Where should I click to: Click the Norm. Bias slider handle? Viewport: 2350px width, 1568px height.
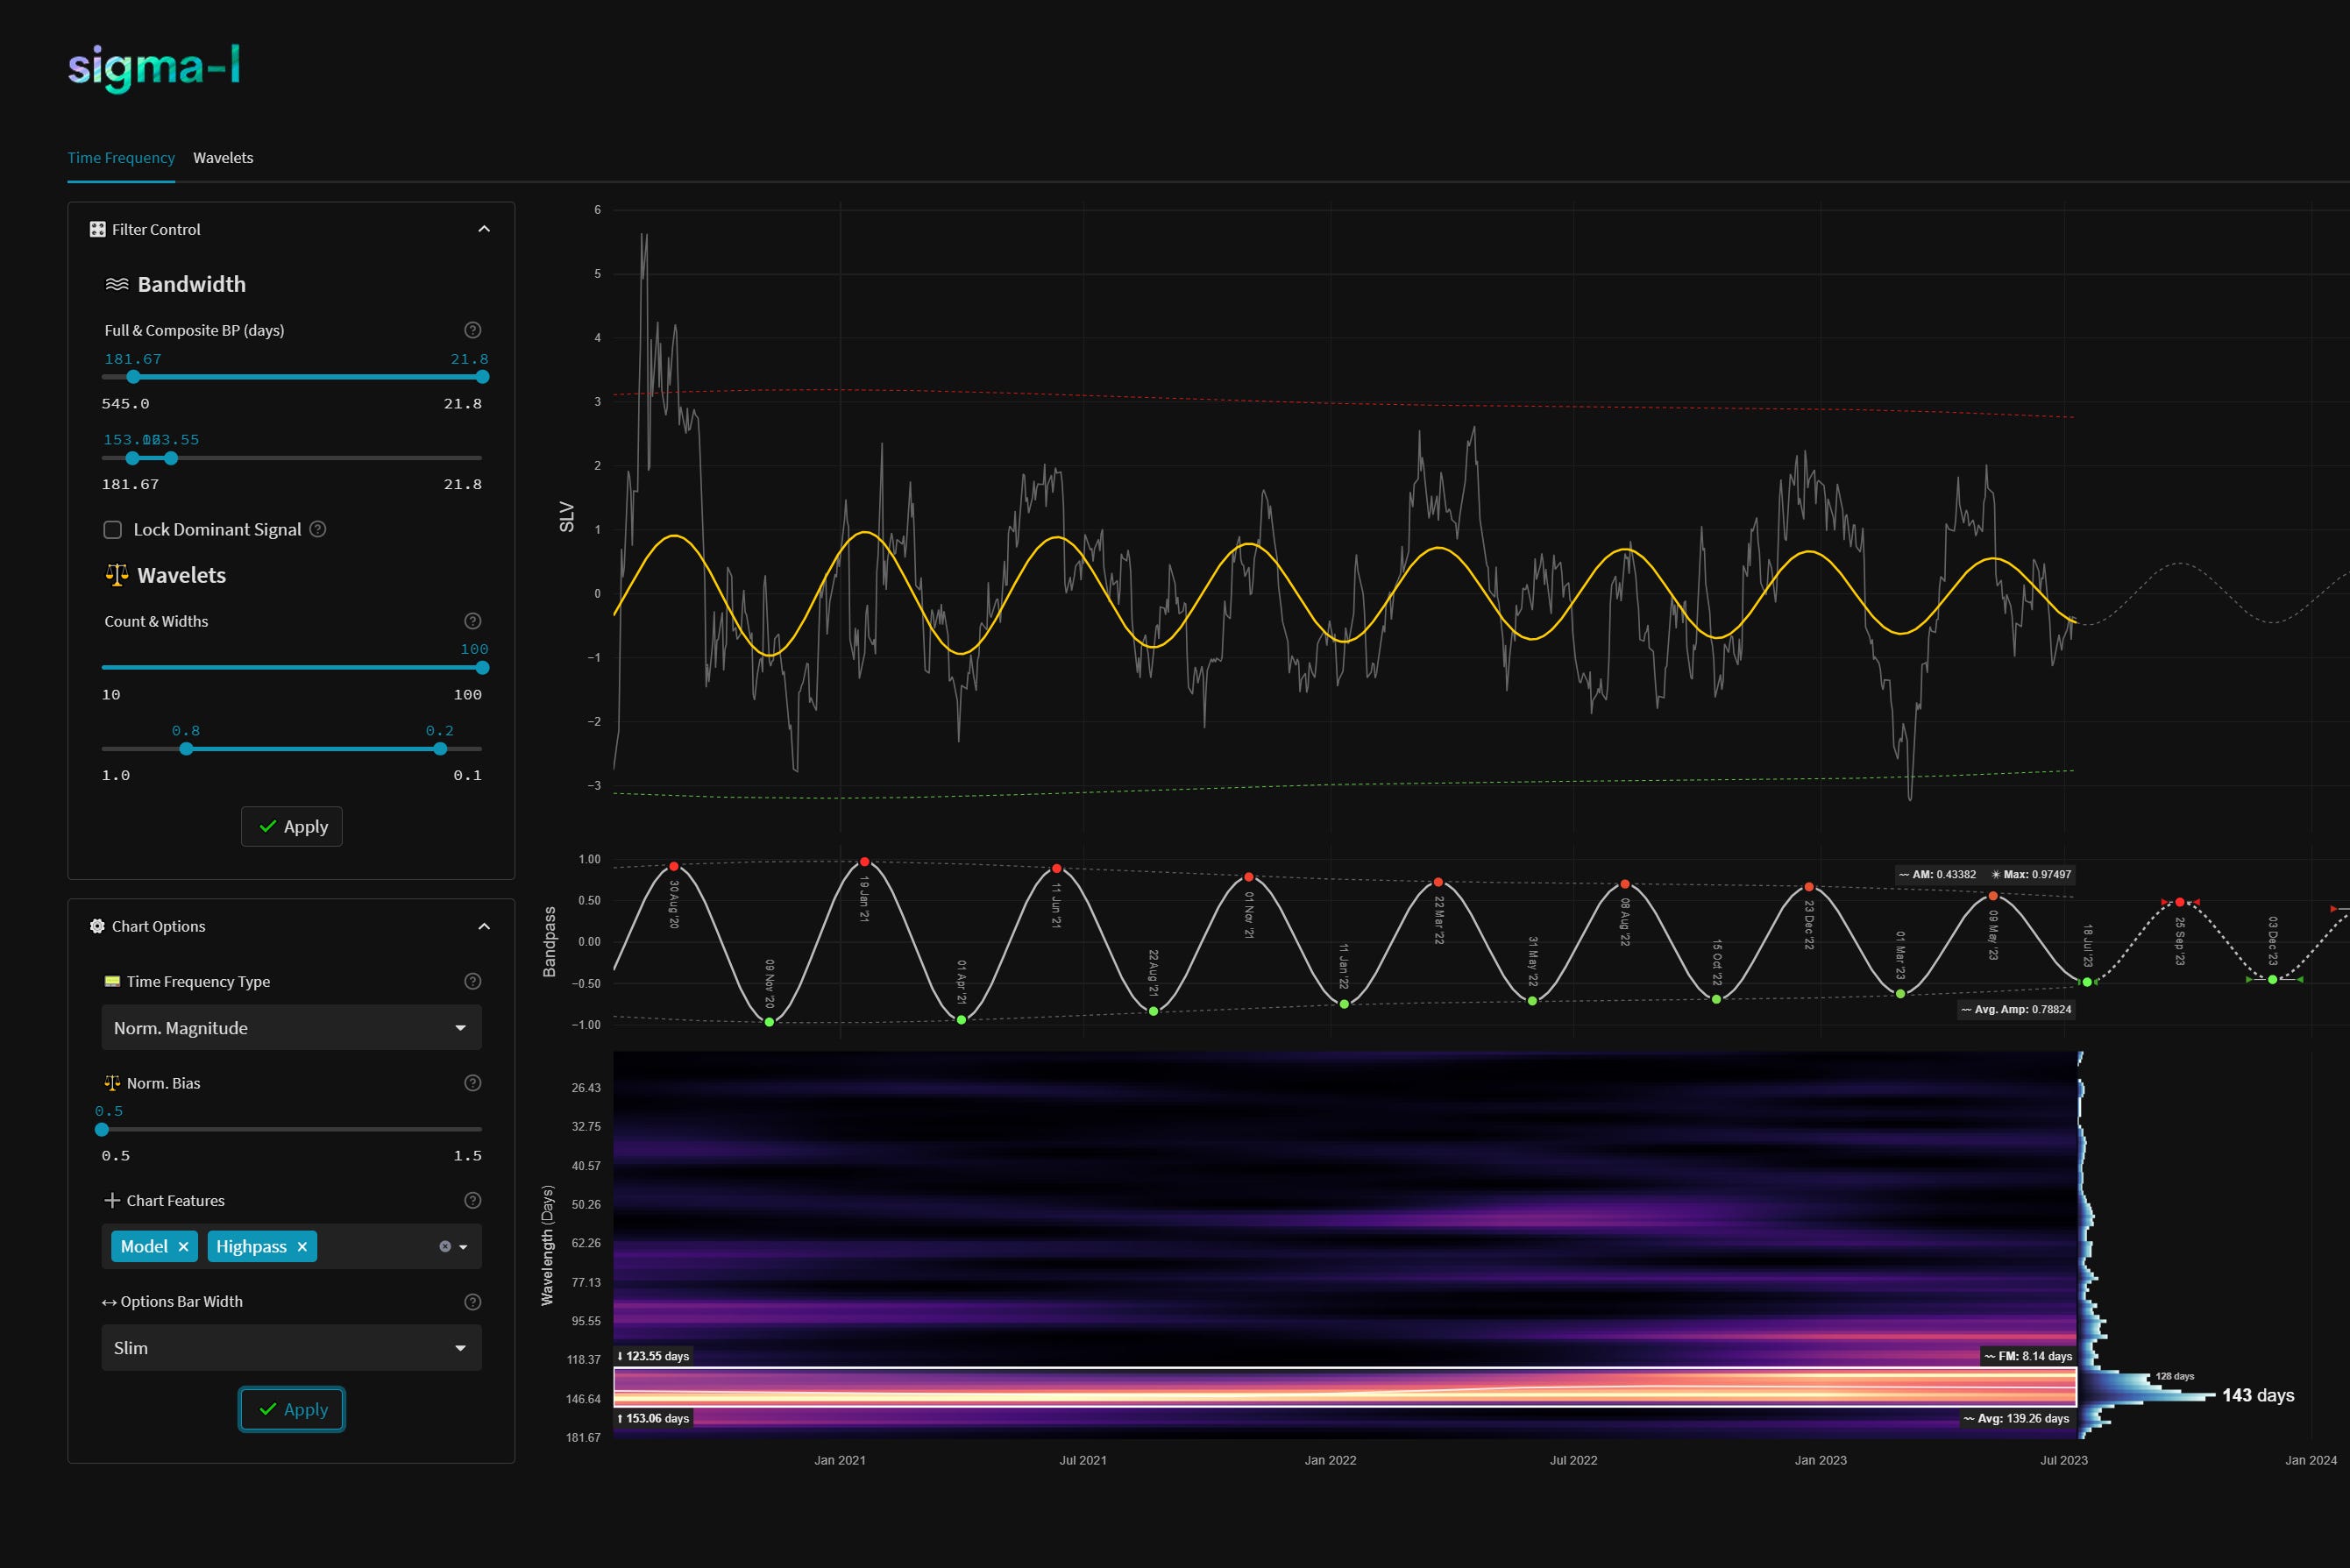tap(102, 1130)
